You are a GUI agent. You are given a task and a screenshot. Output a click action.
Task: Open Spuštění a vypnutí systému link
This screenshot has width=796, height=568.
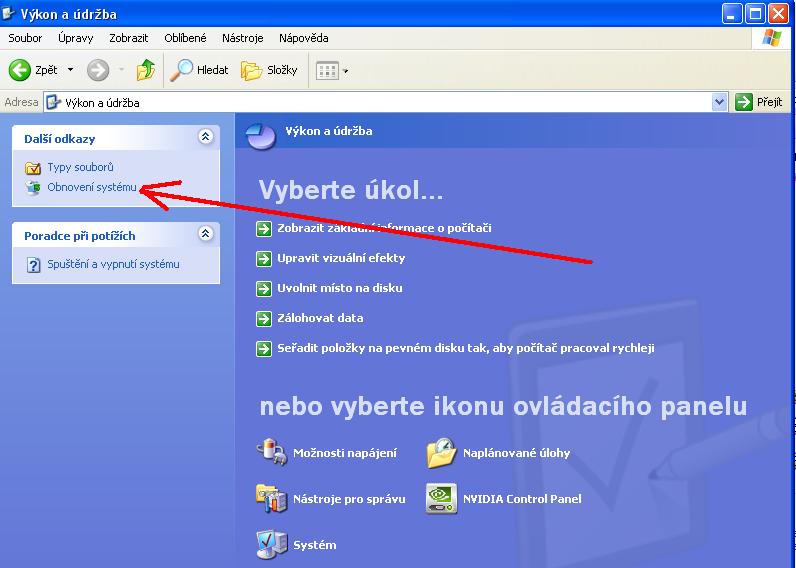pos(113,264)
